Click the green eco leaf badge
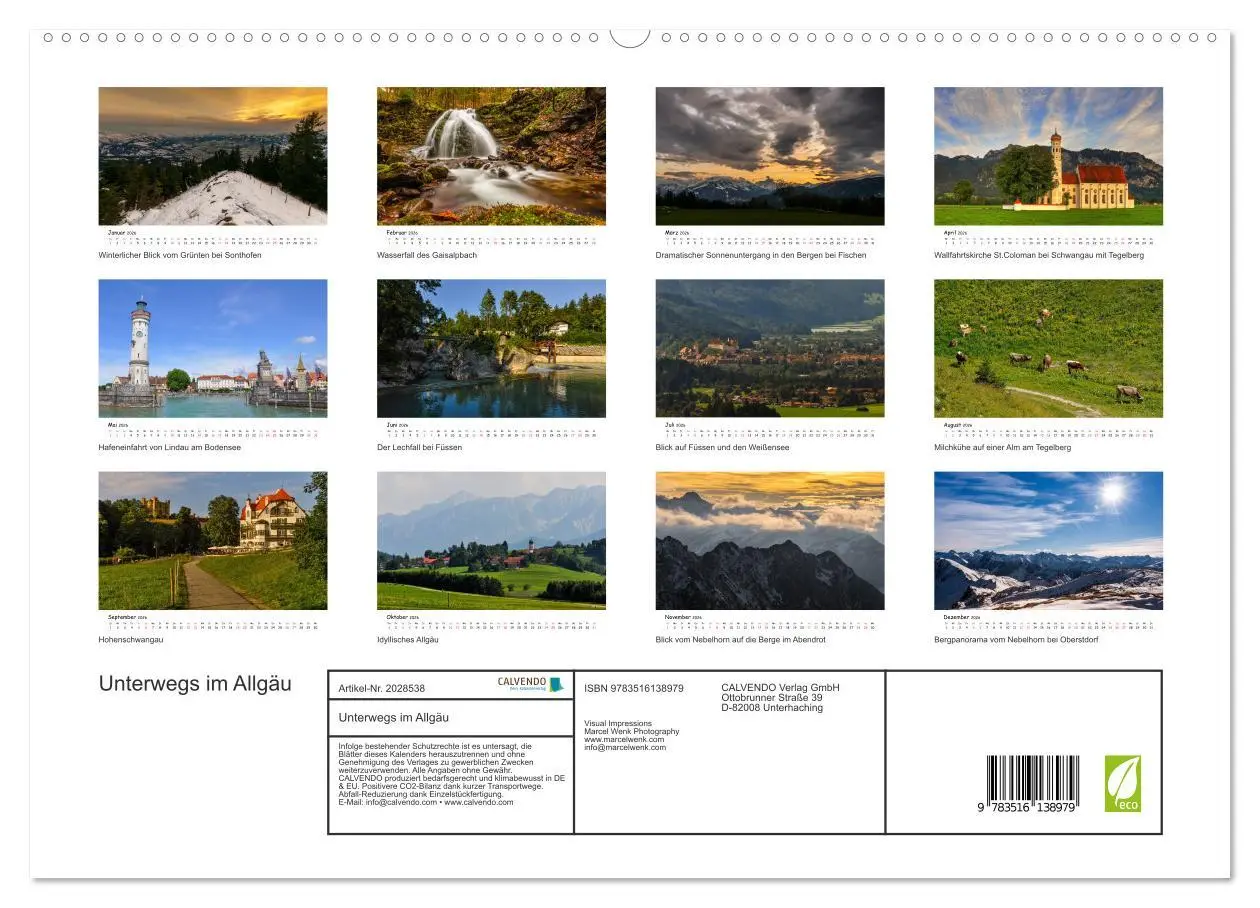Screen dimensions: 1260x908 (x=1122, y=783)
